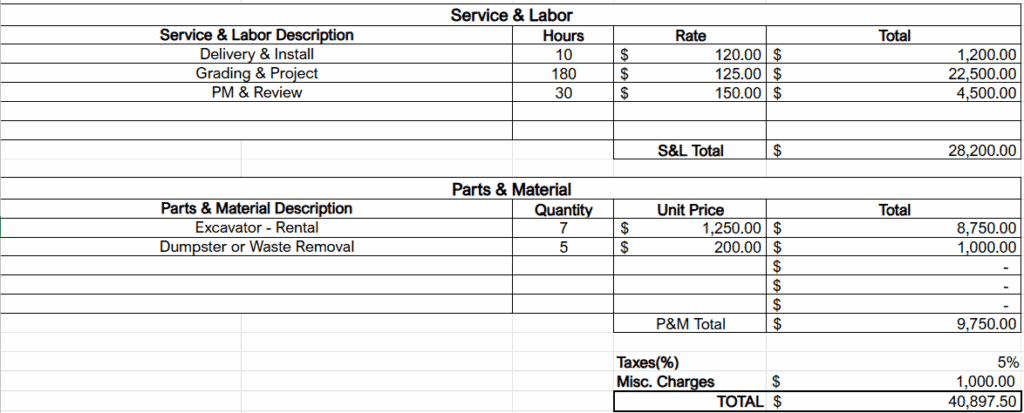Select the Misc. Charges amount 1,000.00
Viewport: 1024px width, 413px height.
click(893, 382)
